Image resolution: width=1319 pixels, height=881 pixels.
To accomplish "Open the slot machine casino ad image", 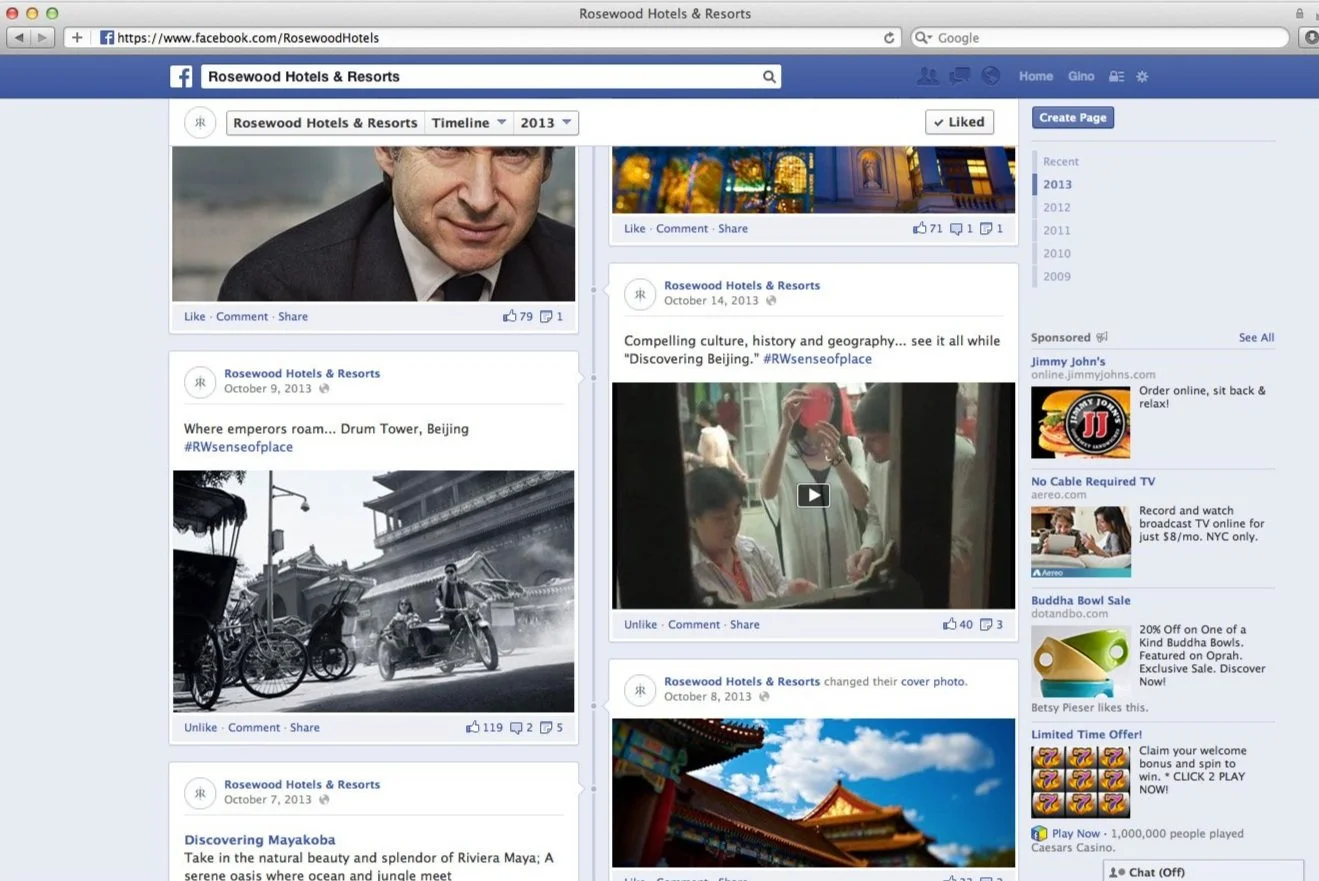I will [1081, 782].
